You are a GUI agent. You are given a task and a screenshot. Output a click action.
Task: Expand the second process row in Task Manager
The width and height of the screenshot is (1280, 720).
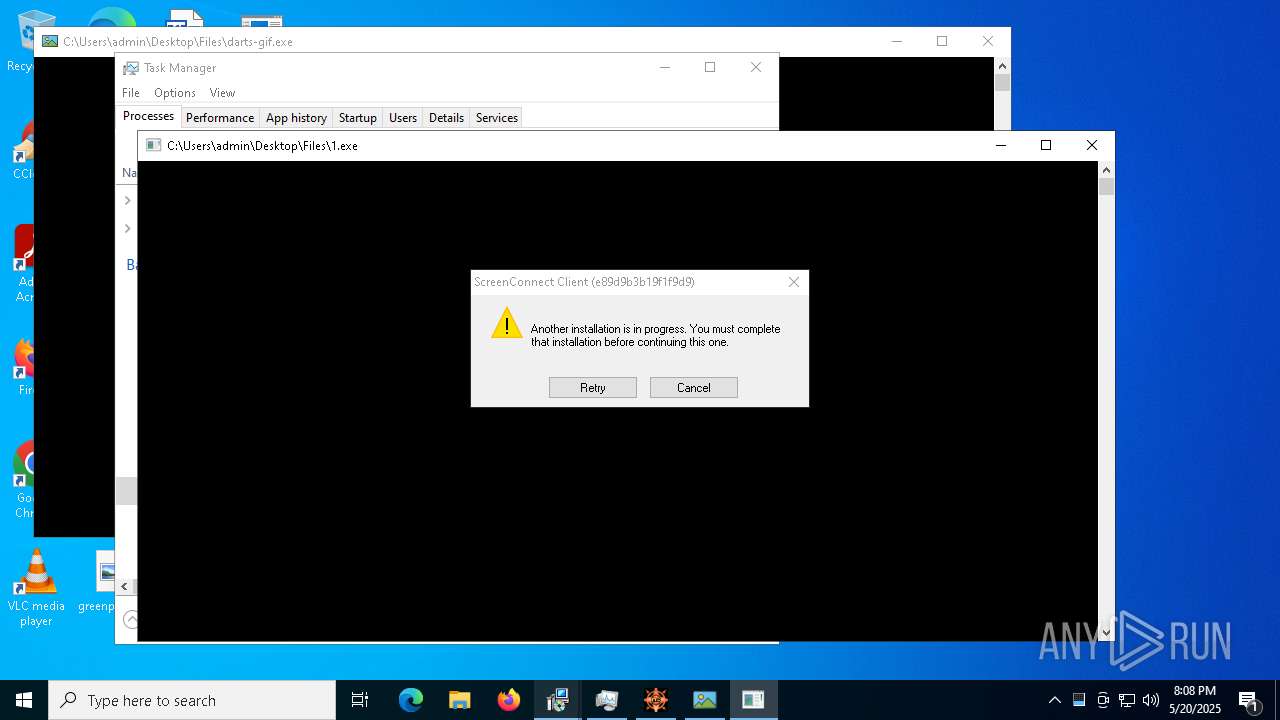127,229
